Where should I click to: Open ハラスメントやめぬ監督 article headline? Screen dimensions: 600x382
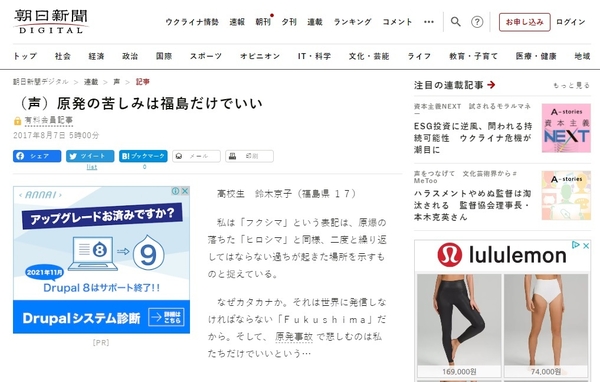click(472, 205)
